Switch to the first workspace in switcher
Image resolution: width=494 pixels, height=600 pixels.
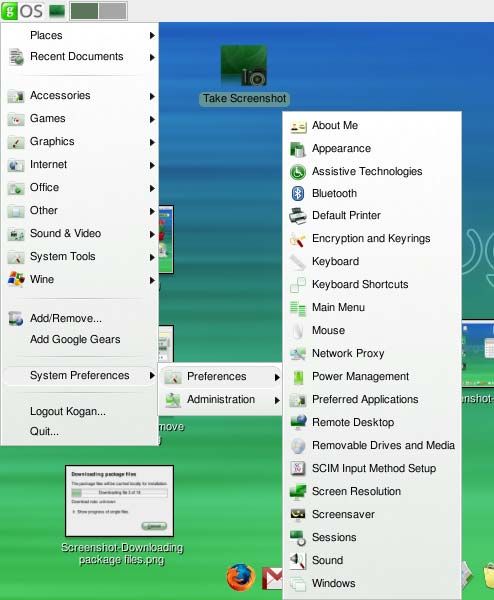pyautogui.click(x=84, y=11)
